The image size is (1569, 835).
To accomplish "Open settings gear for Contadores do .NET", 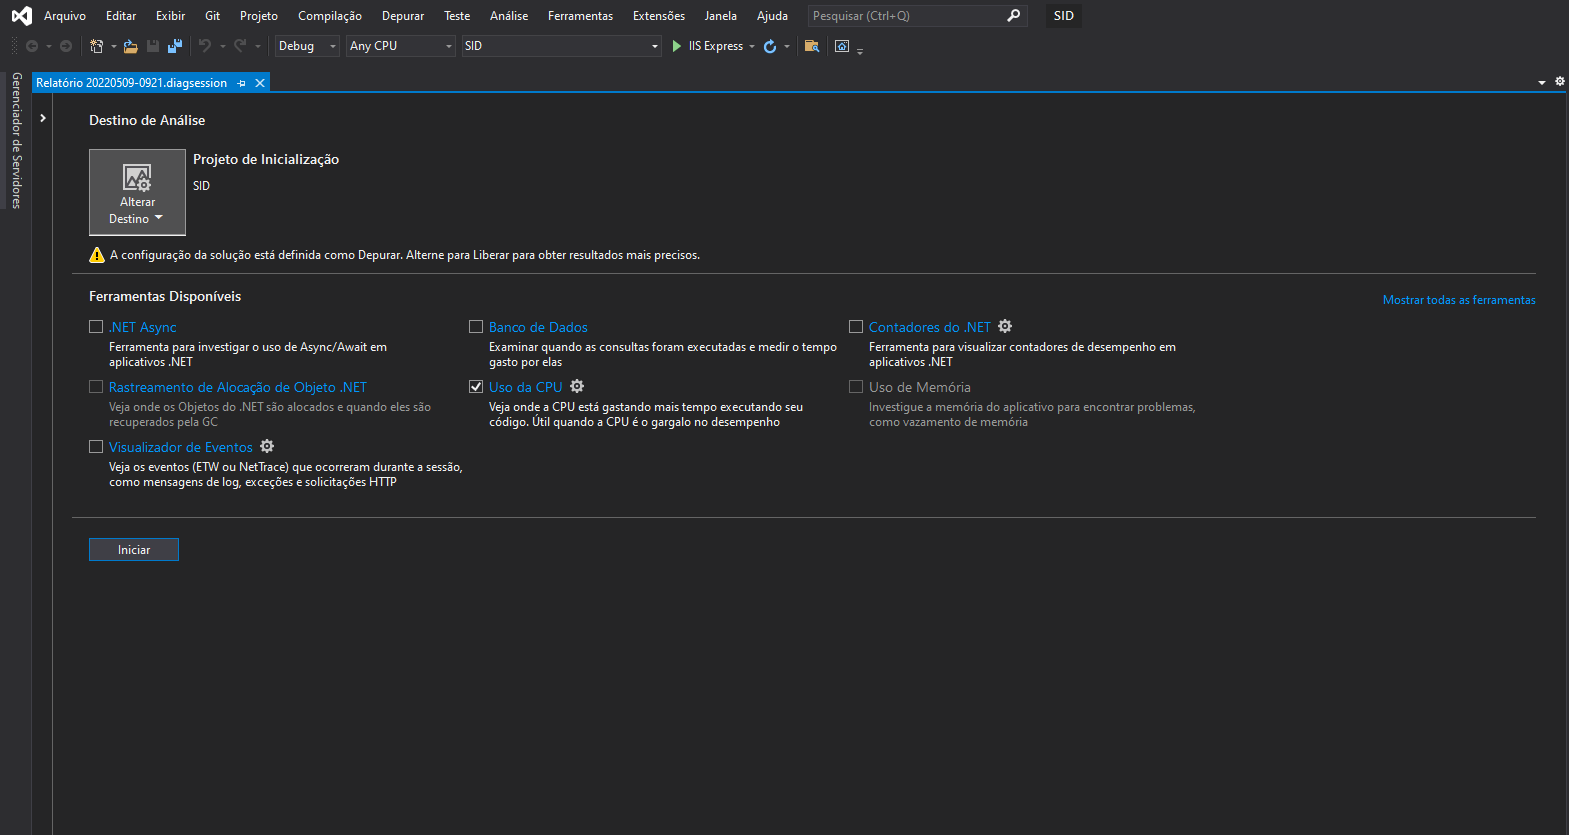I will [x=1005, y=326].
